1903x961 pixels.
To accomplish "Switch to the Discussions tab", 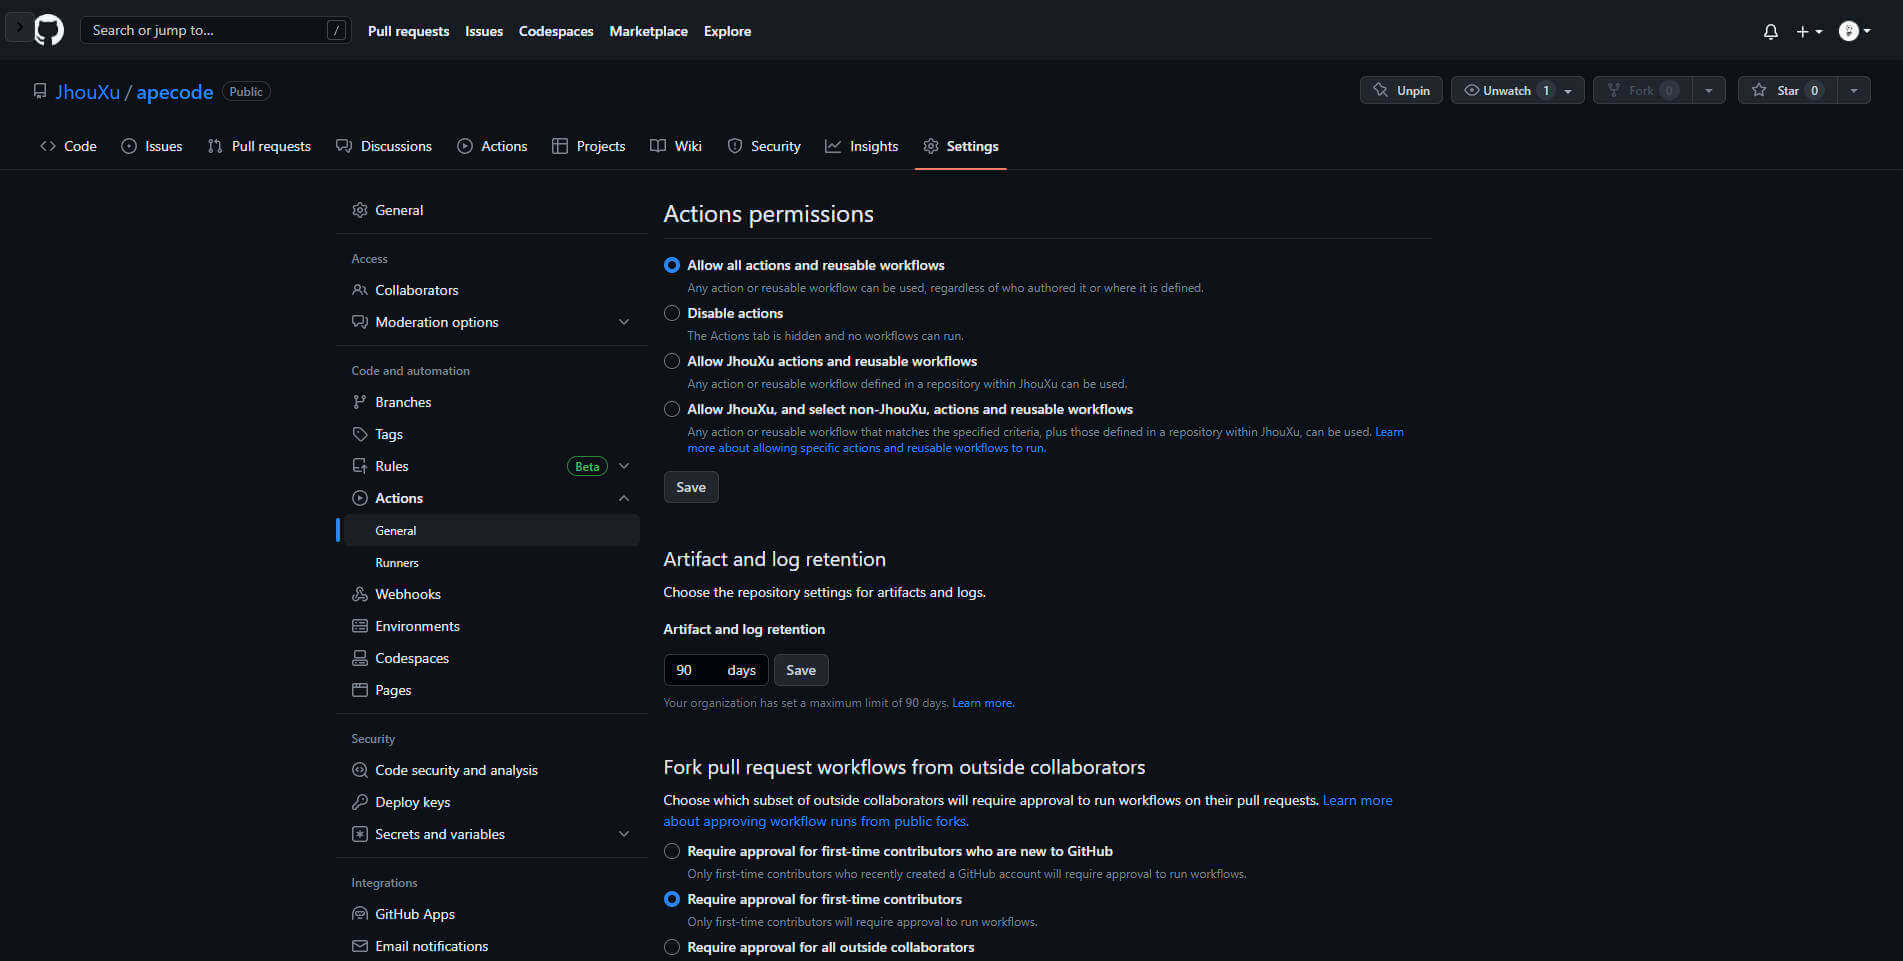I will point(384,146).
